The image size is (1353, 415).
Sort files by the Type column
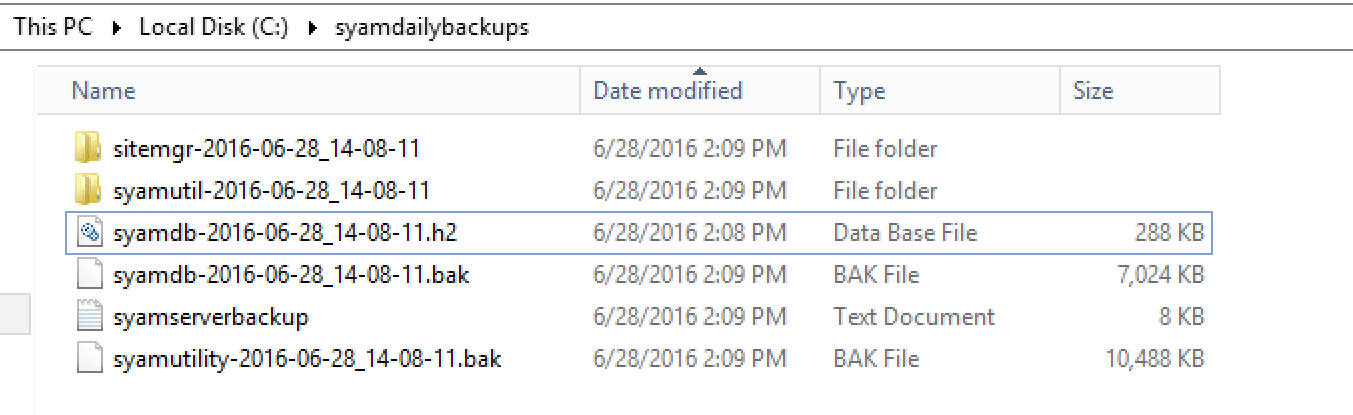pos(859,91)
